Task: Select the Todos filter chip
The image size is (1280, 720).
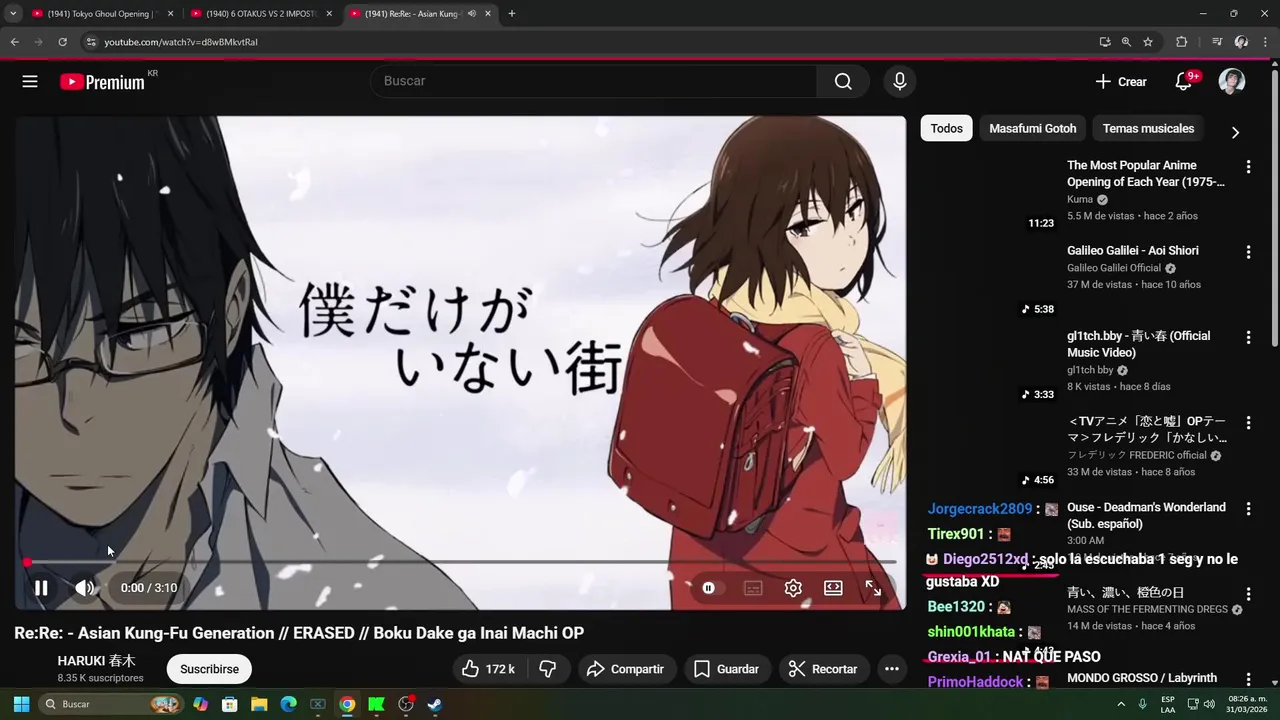Action: (946, 128)
